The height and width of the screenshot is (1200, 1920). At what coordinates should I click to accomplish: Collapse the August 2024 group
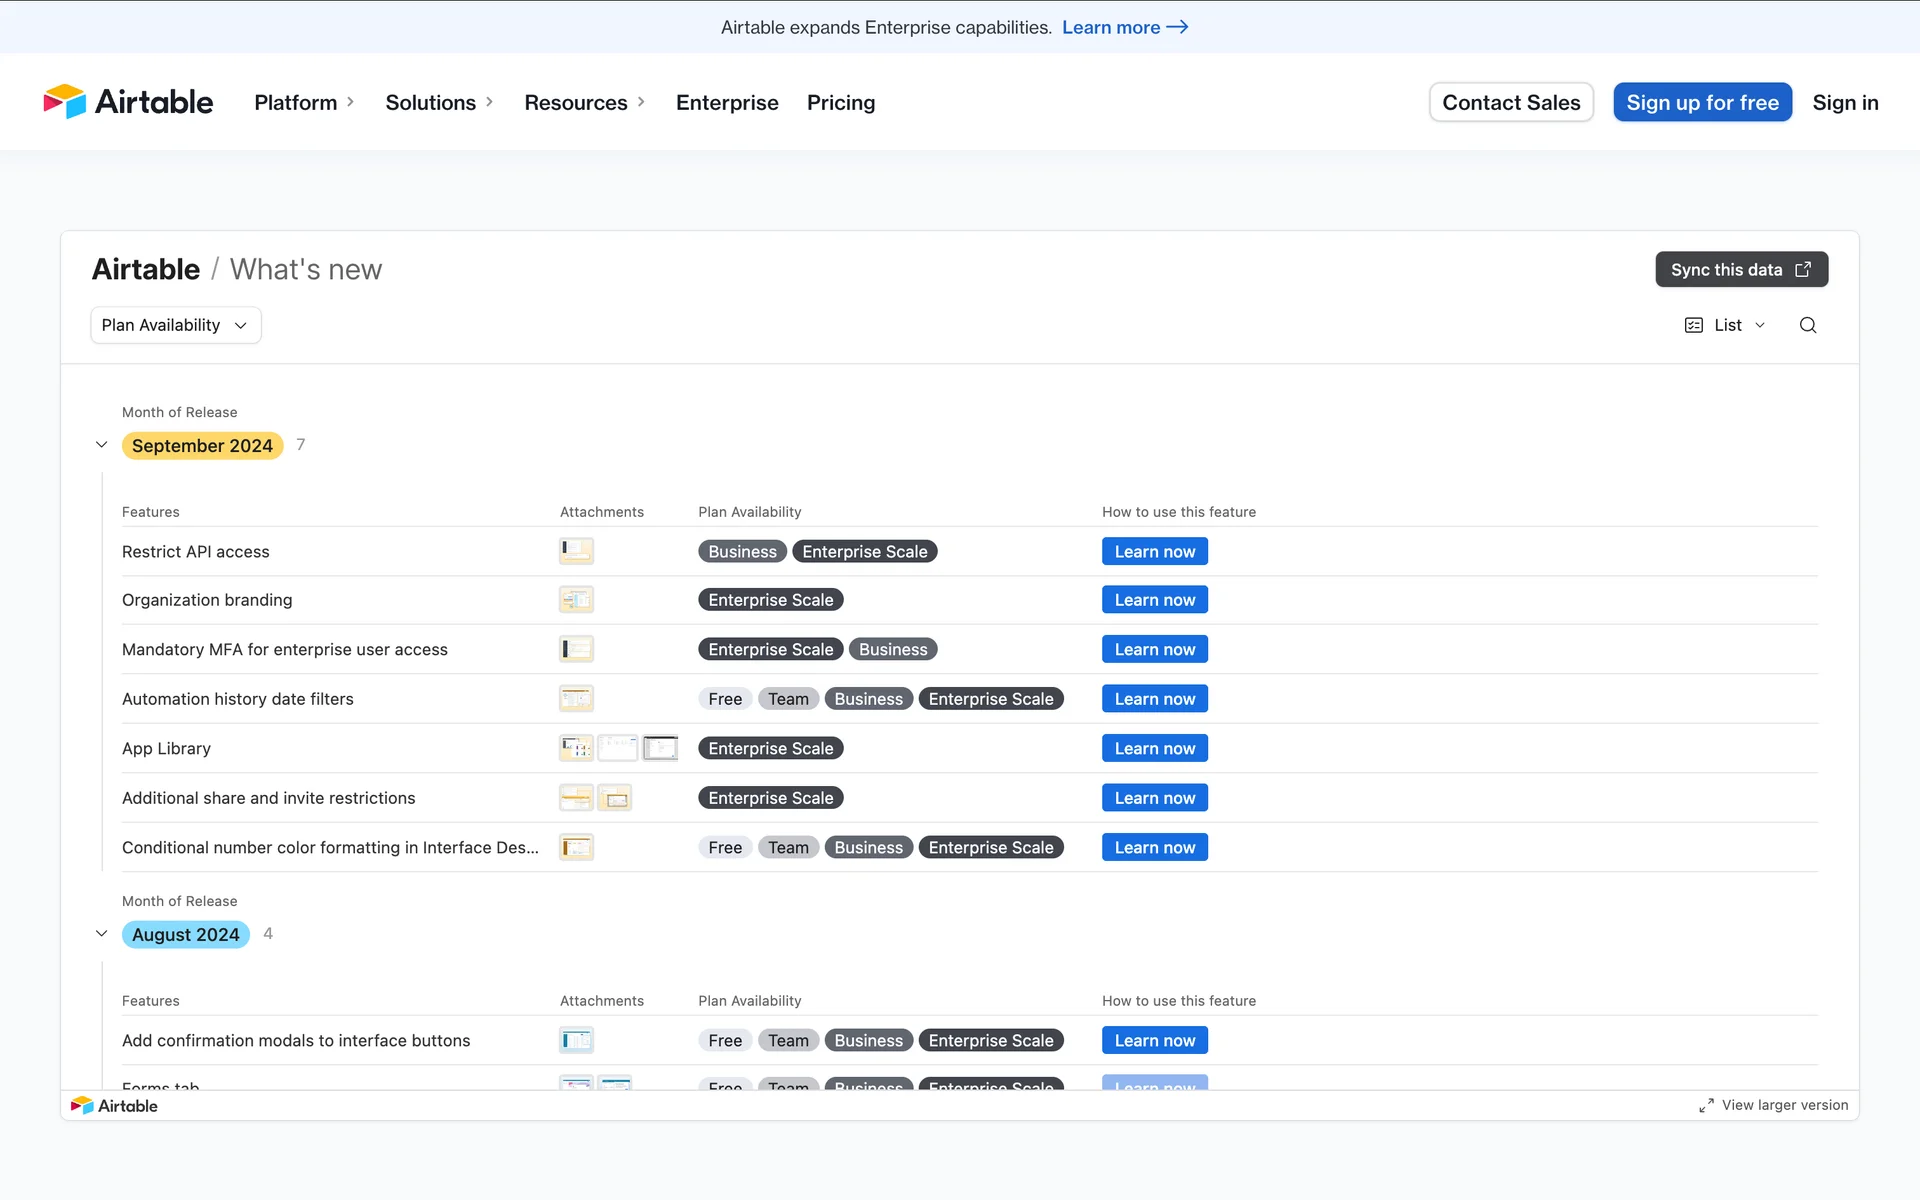pos(101,934)
